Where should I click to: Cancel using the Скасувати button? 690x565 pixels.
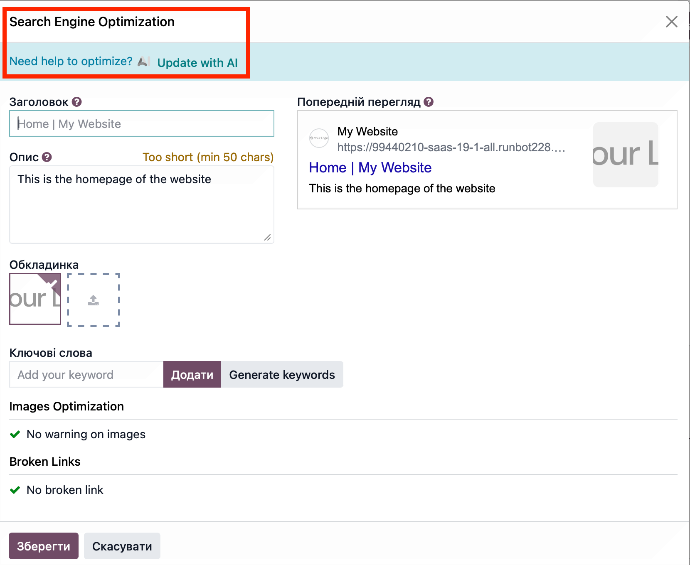122,546
